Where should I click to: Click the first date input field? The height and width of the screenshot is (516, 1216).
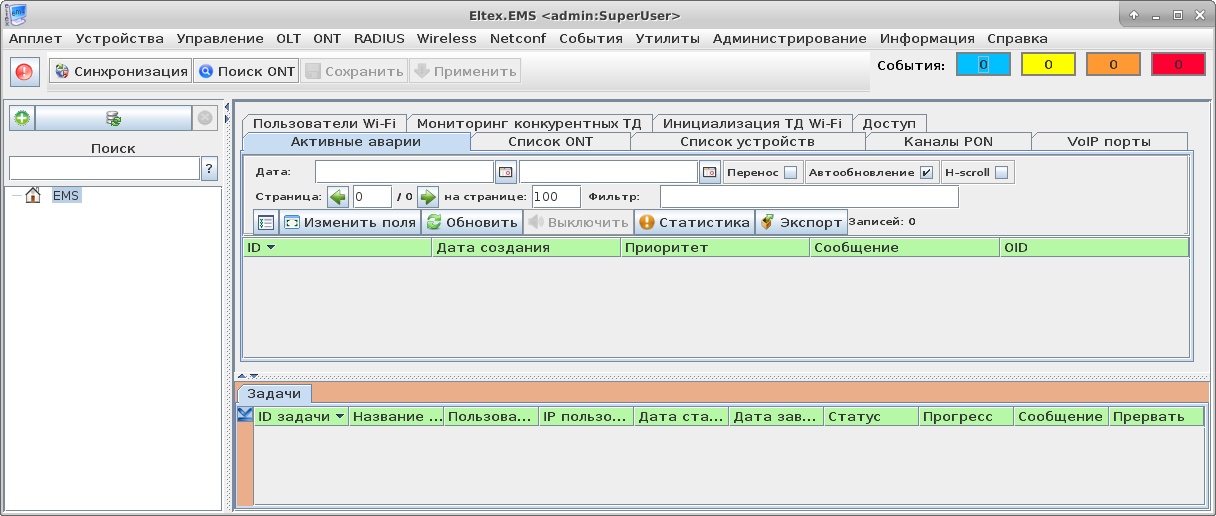coord(404,172)
